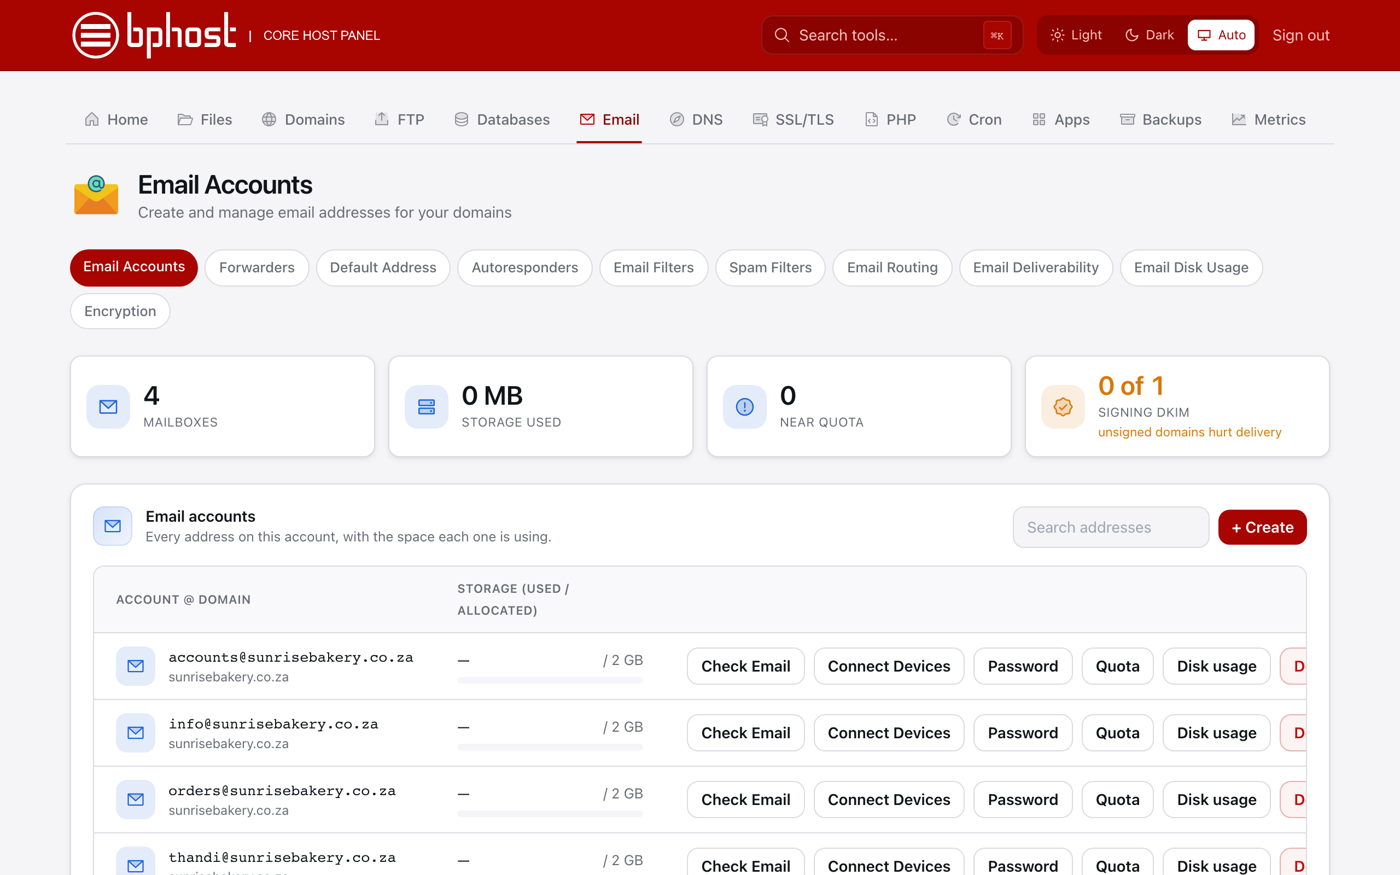Click storage bar for accounts@sunrisebakery.co.za

click(550, 680)
